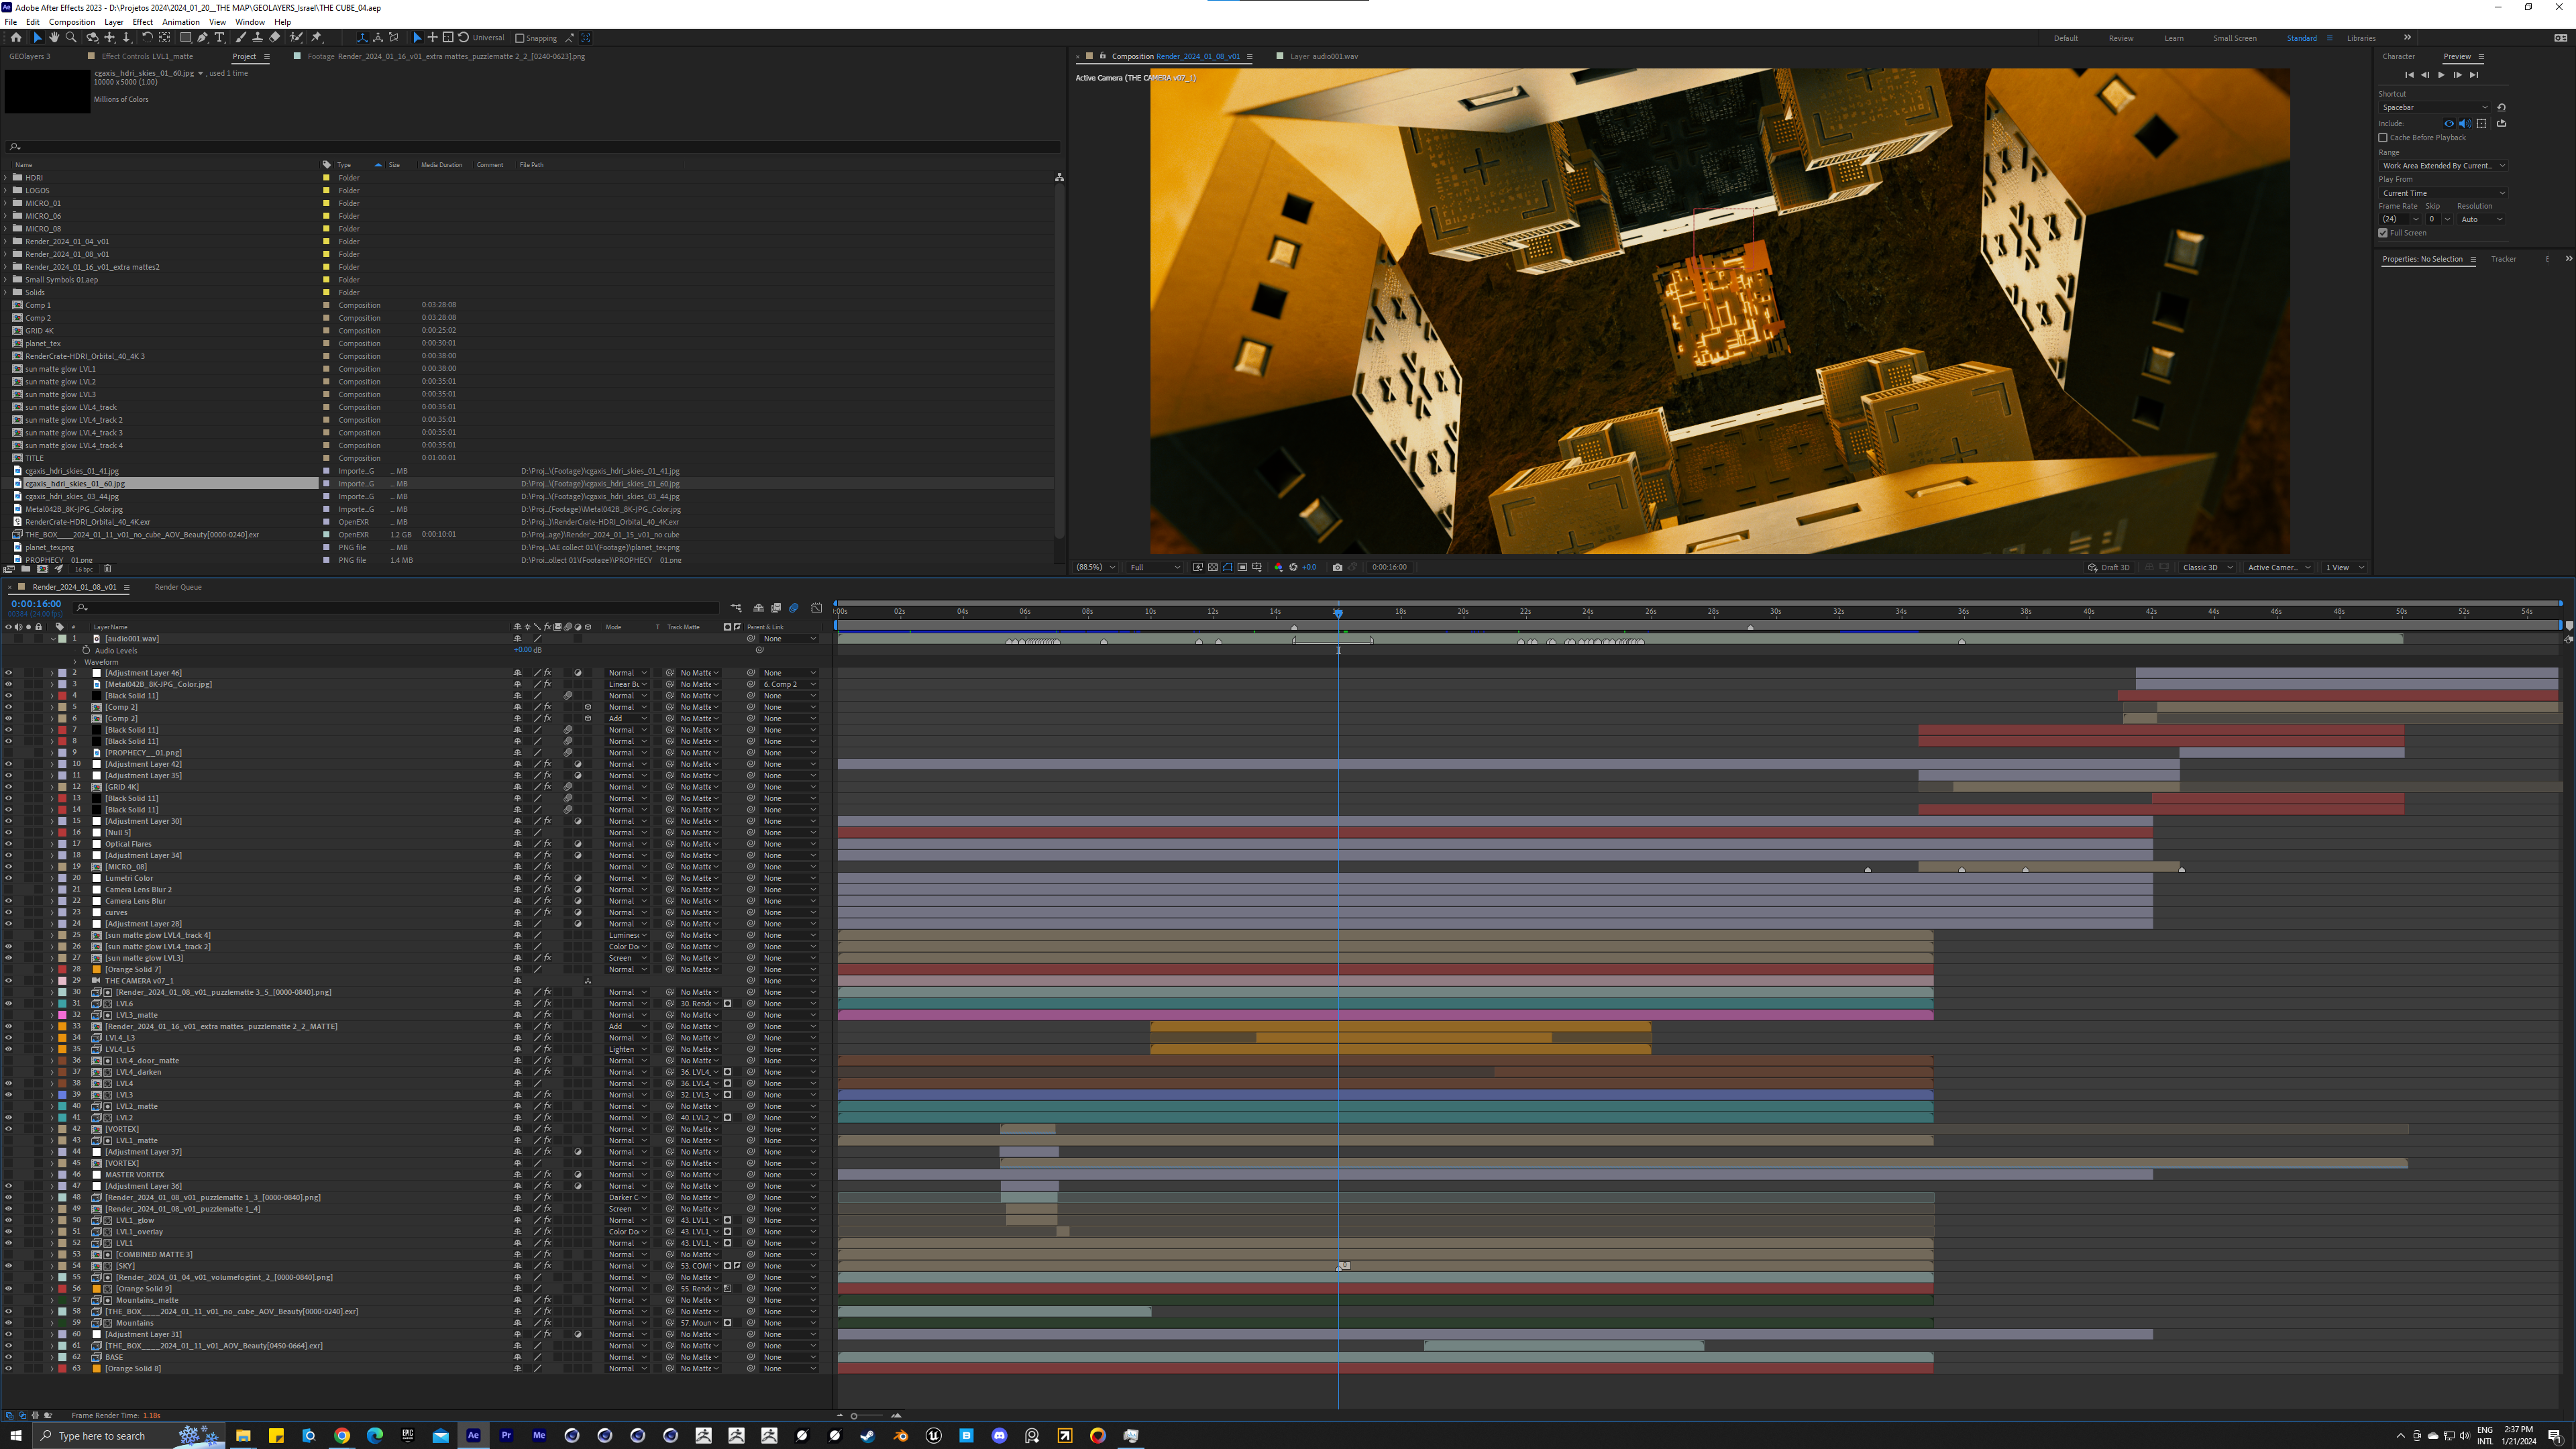This screenshot has height=1449, width=2576.
Task: Uncheck the Full Screen checkbox
Action: click(x=2383, y=233)
